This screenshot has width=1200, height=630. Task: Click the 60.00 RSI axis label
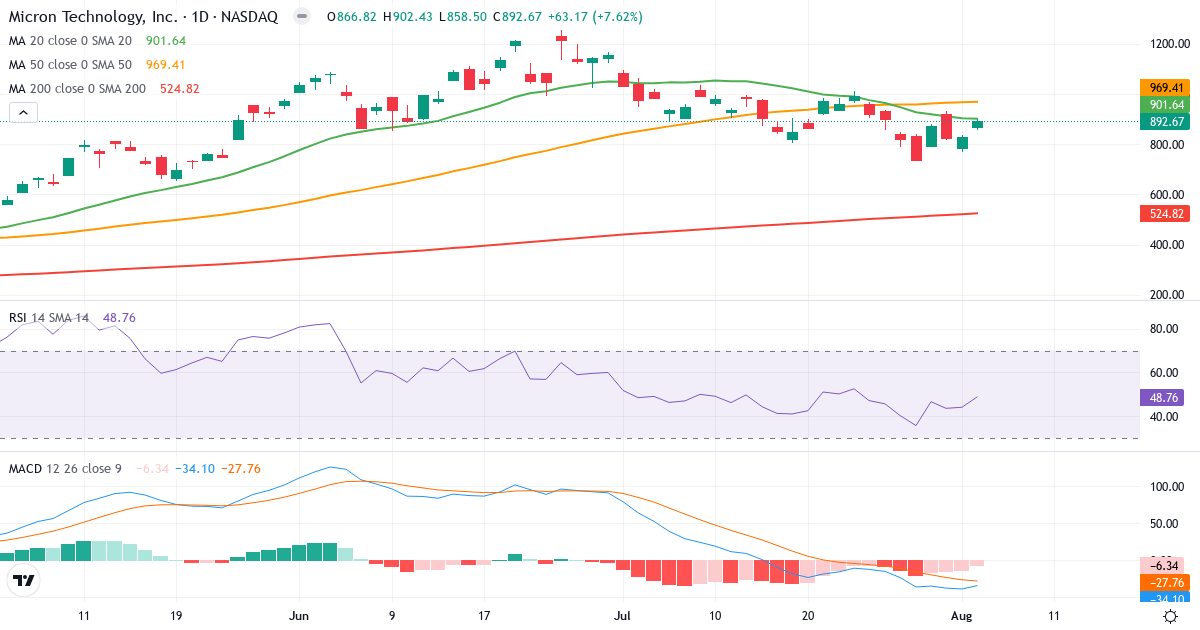pyautogui.click(x=1166, y=372)
